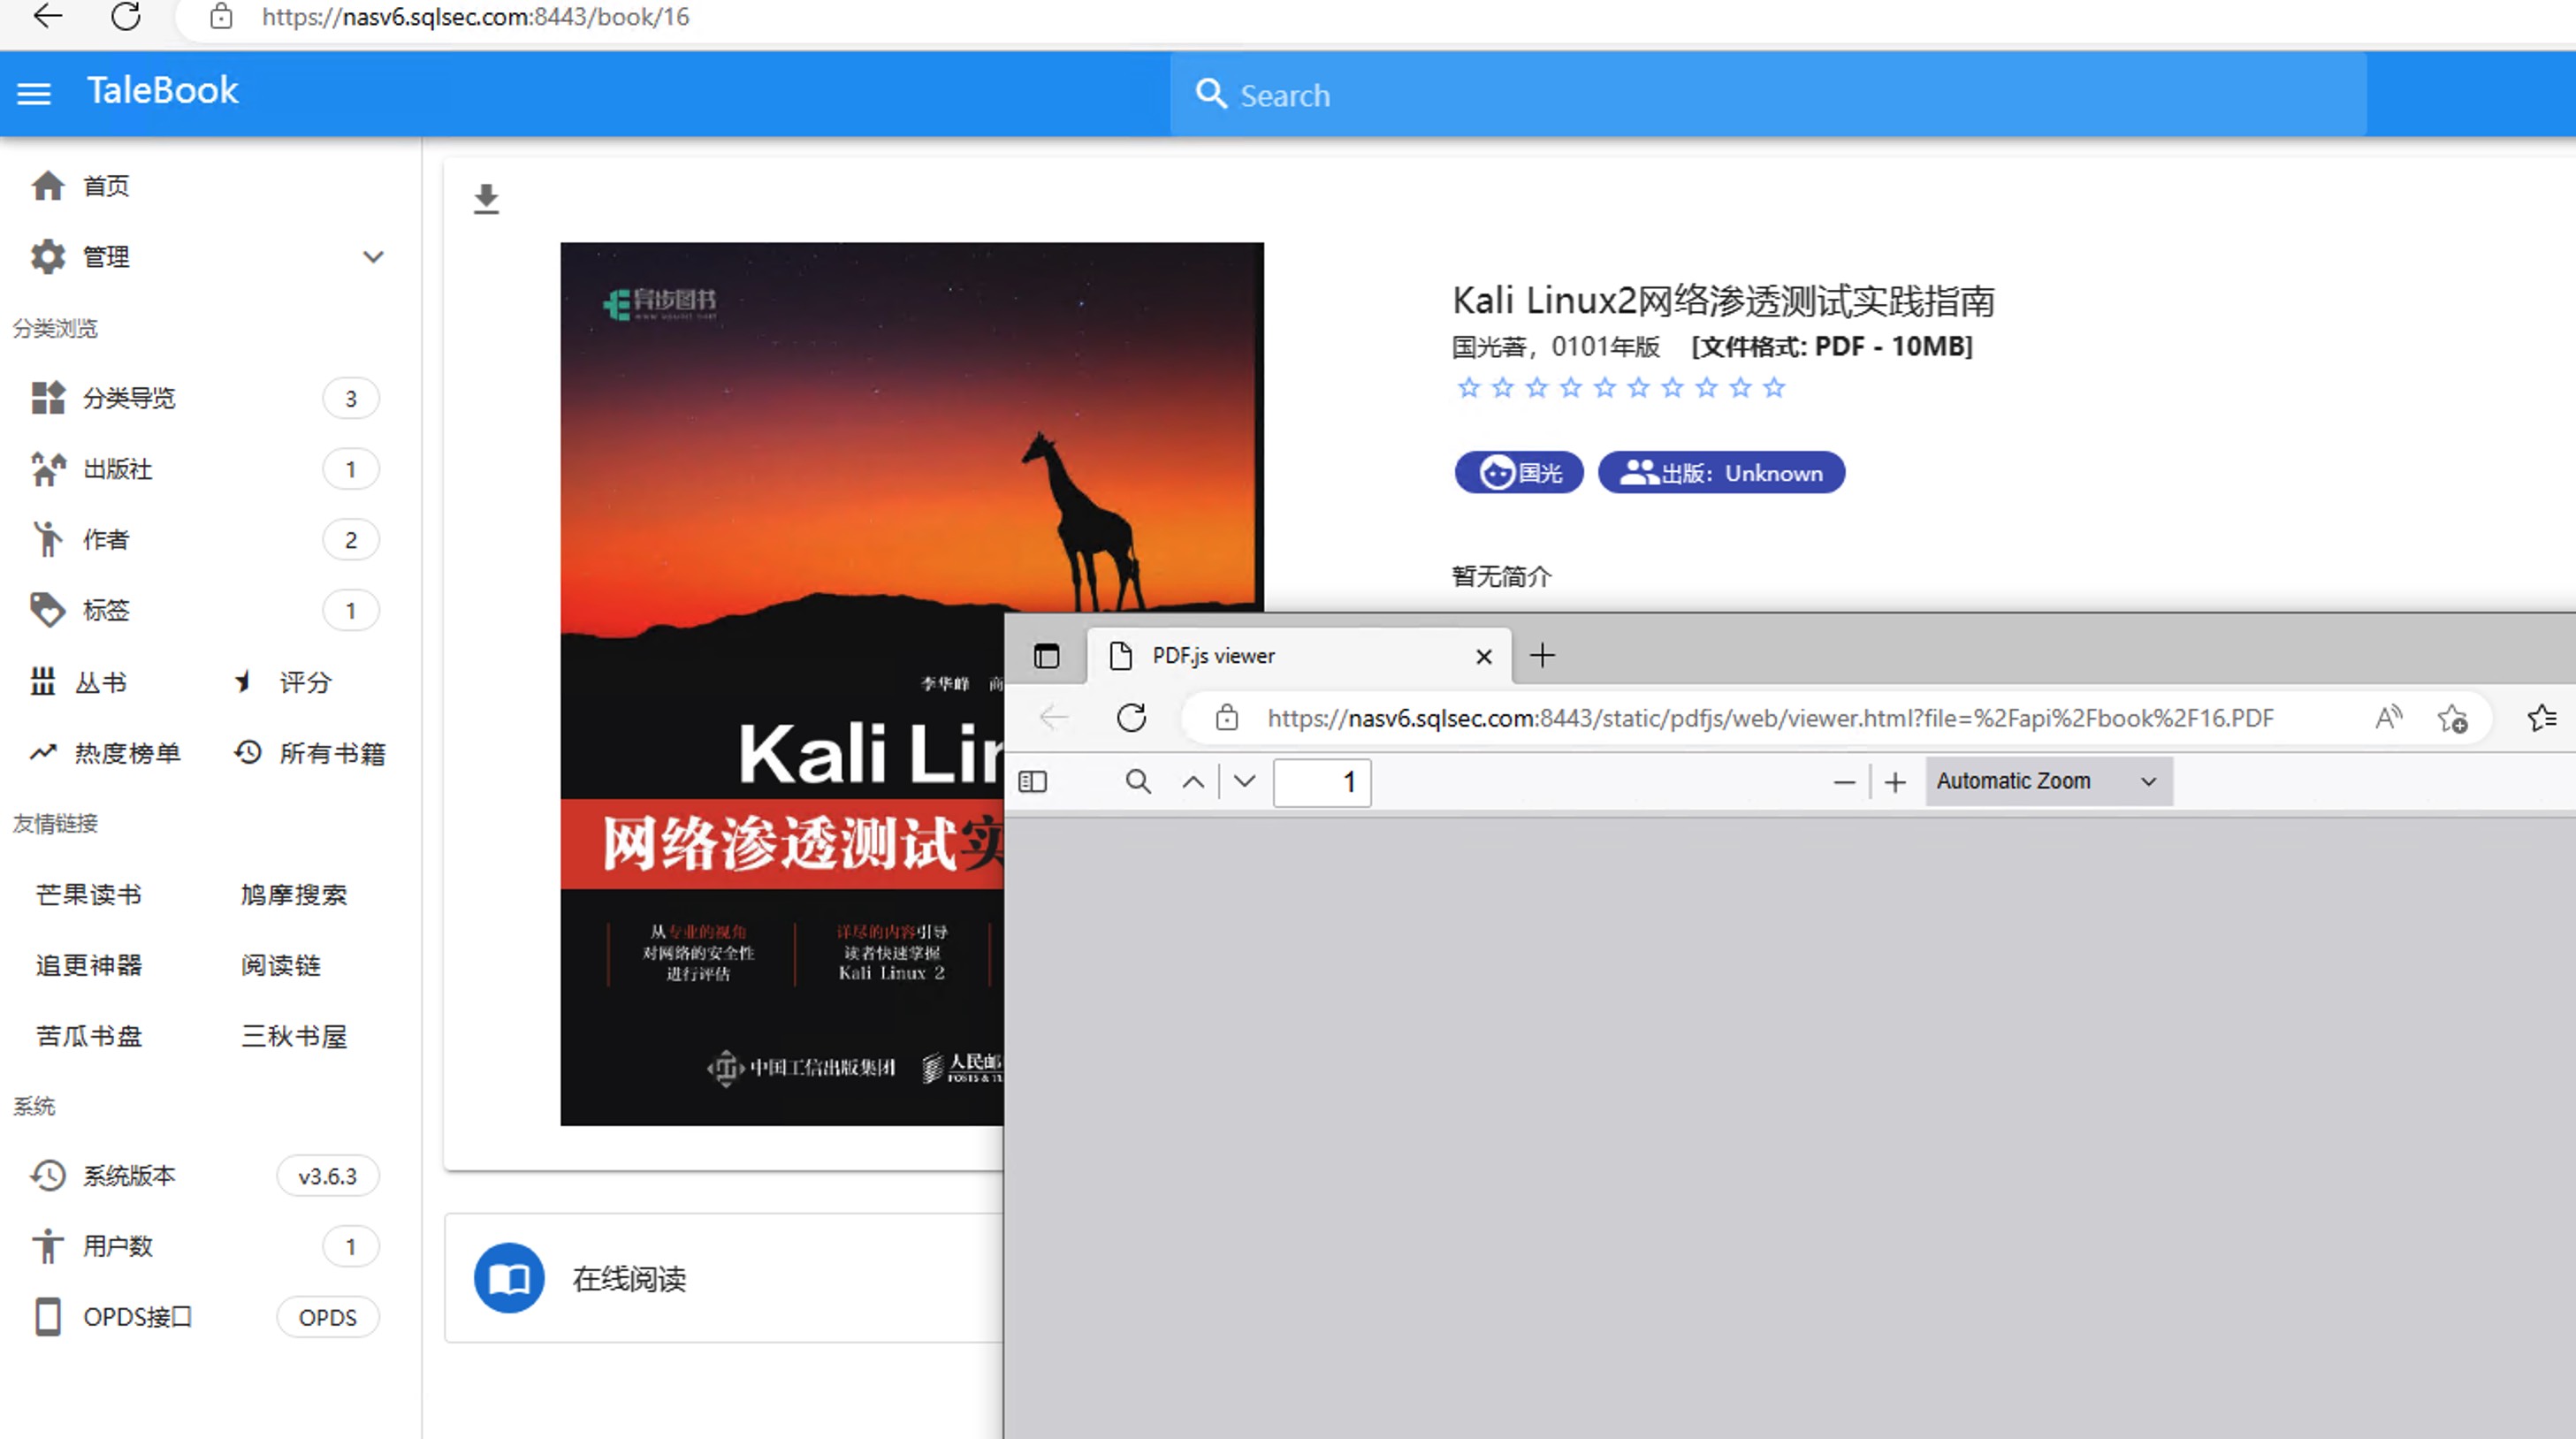The image size is (2576, 1439).
Task: Open the TaleBook navigation hamburger menu
Action: coord(33,92)
